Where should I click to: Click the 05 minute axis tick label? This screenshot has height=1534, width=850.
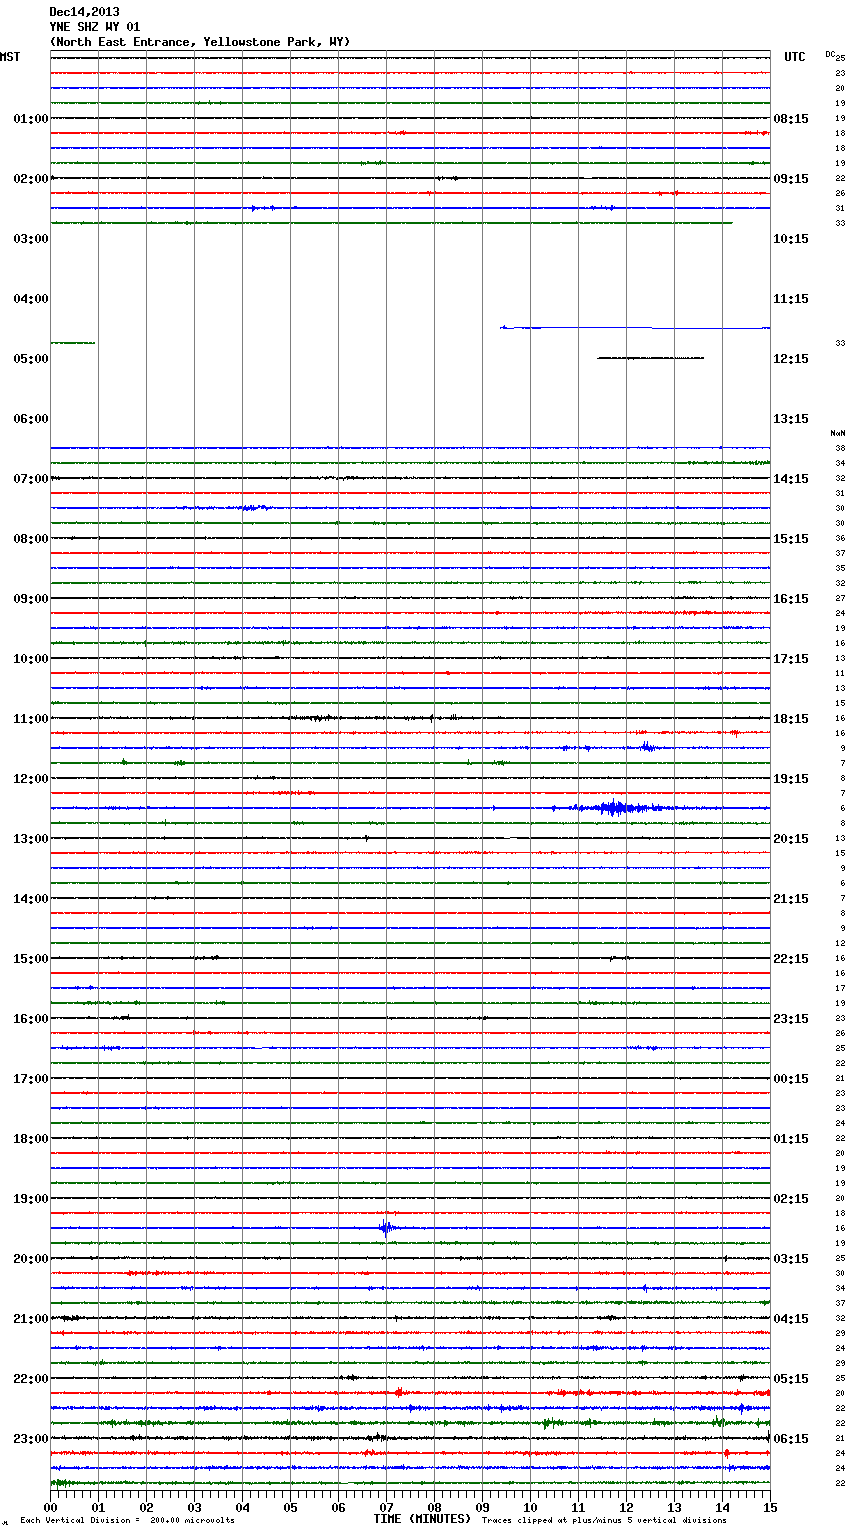coord(291,1507)
